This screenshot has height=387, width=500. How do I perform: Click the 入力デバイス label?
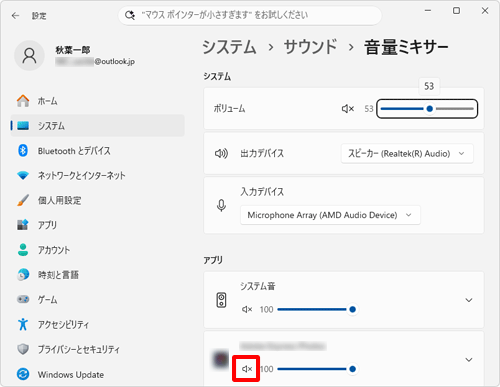[x=262, y=192]
